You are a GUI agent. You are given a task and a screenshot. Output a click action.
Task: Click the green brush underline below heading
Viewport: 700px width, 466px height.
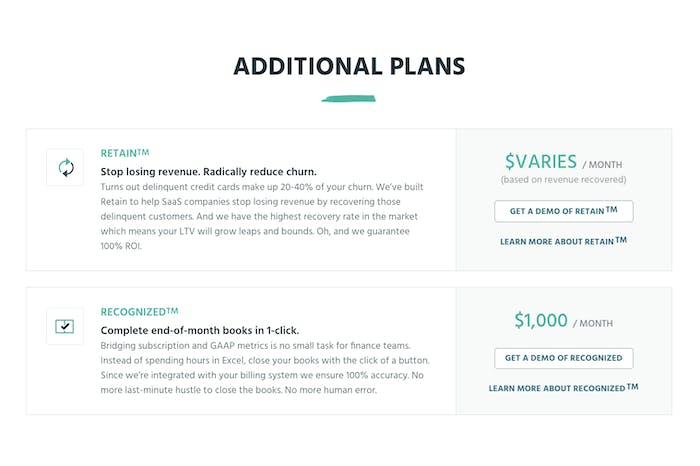coord(348,99)
